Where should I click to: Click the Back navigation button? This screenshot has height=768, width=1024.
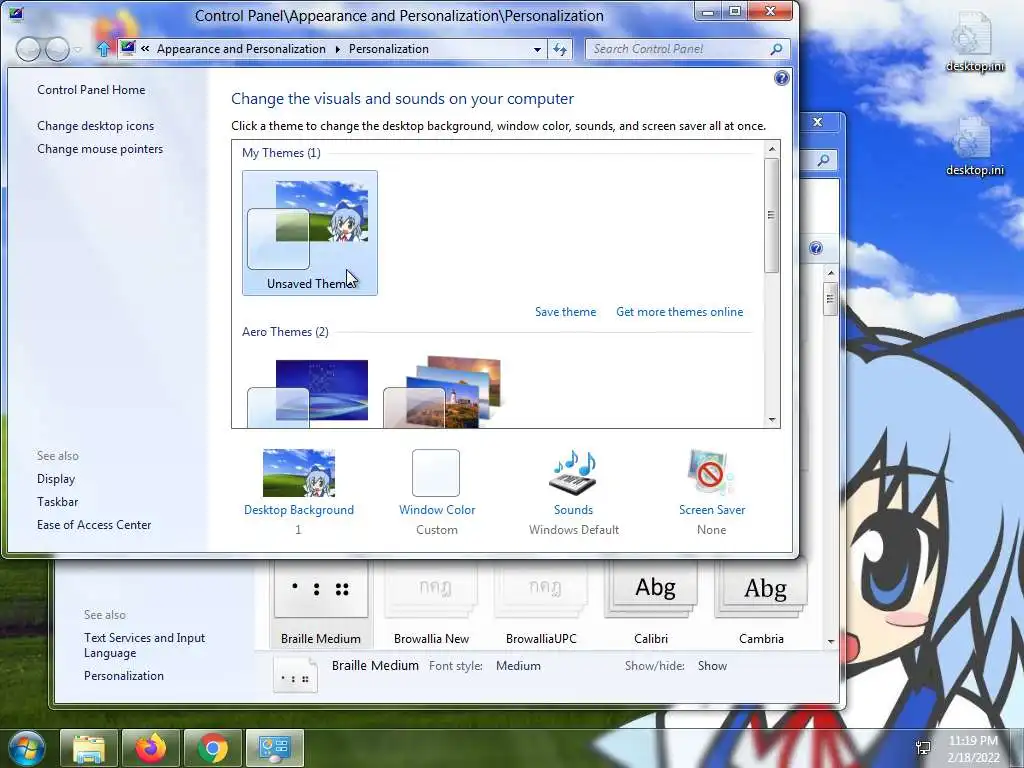28,49
